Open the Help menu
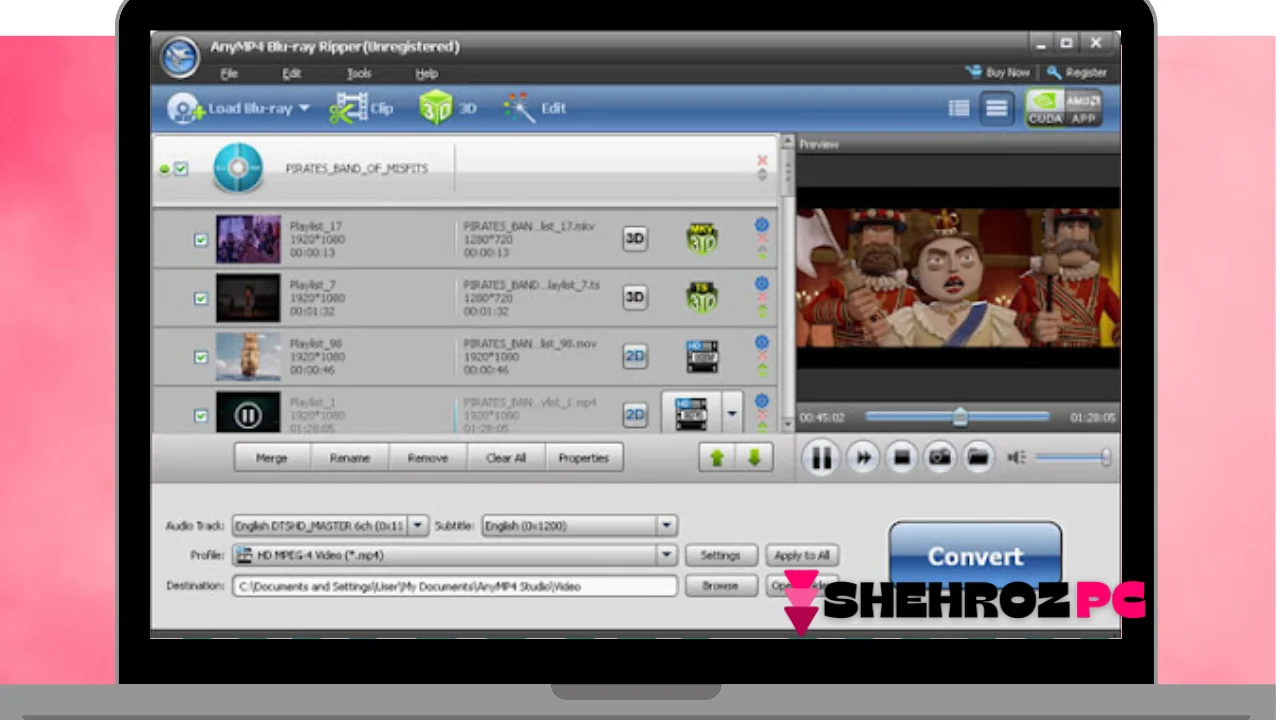 click(x=427, y=74)
